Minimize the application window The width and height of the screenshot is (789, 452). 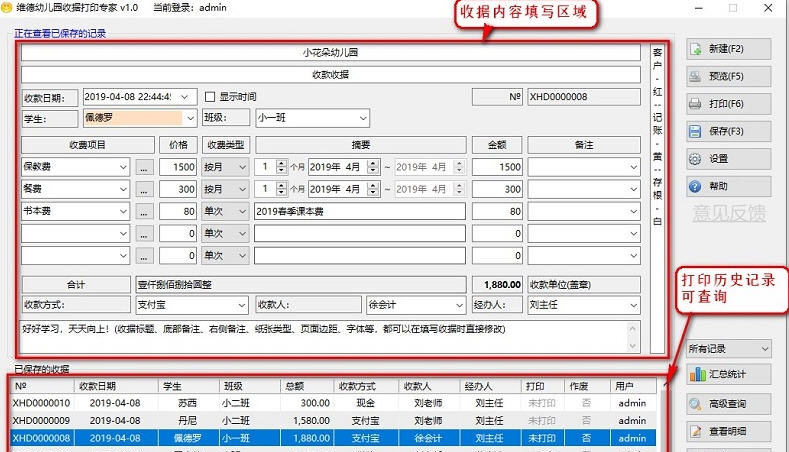698,8
